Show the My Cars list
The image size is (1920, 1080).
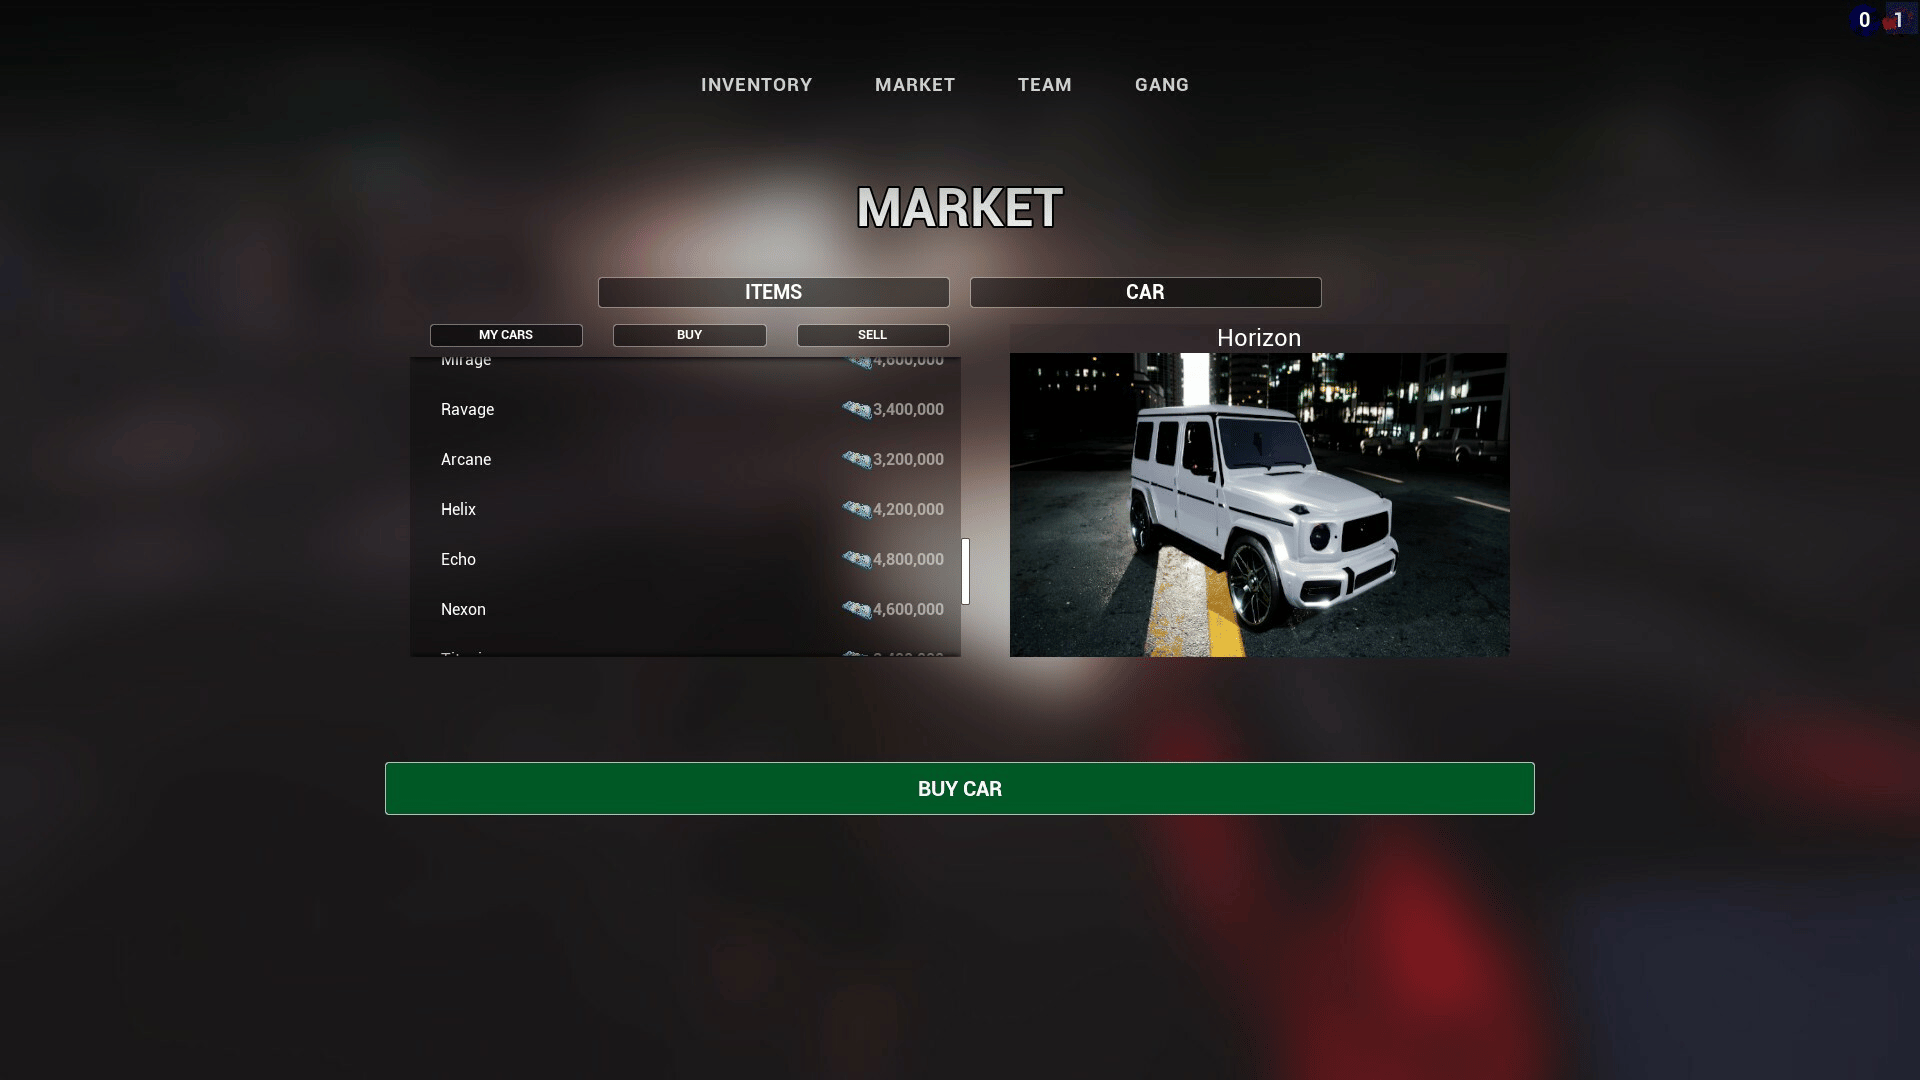506,335
